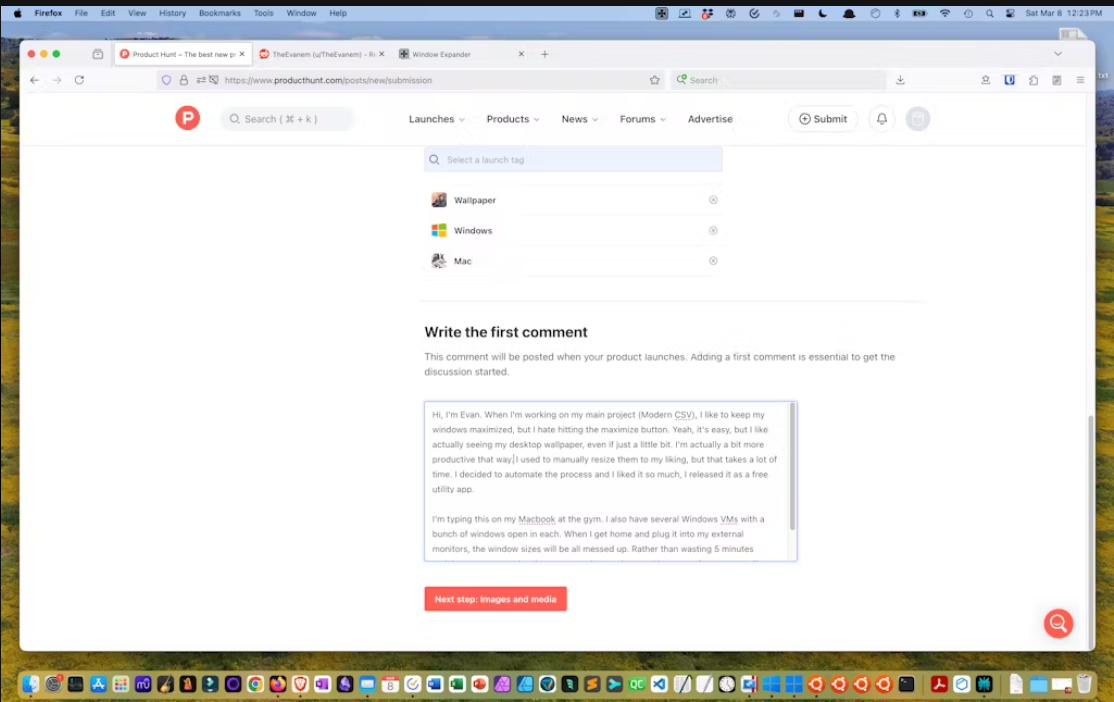Open the Apple menu

click(18, 13)
